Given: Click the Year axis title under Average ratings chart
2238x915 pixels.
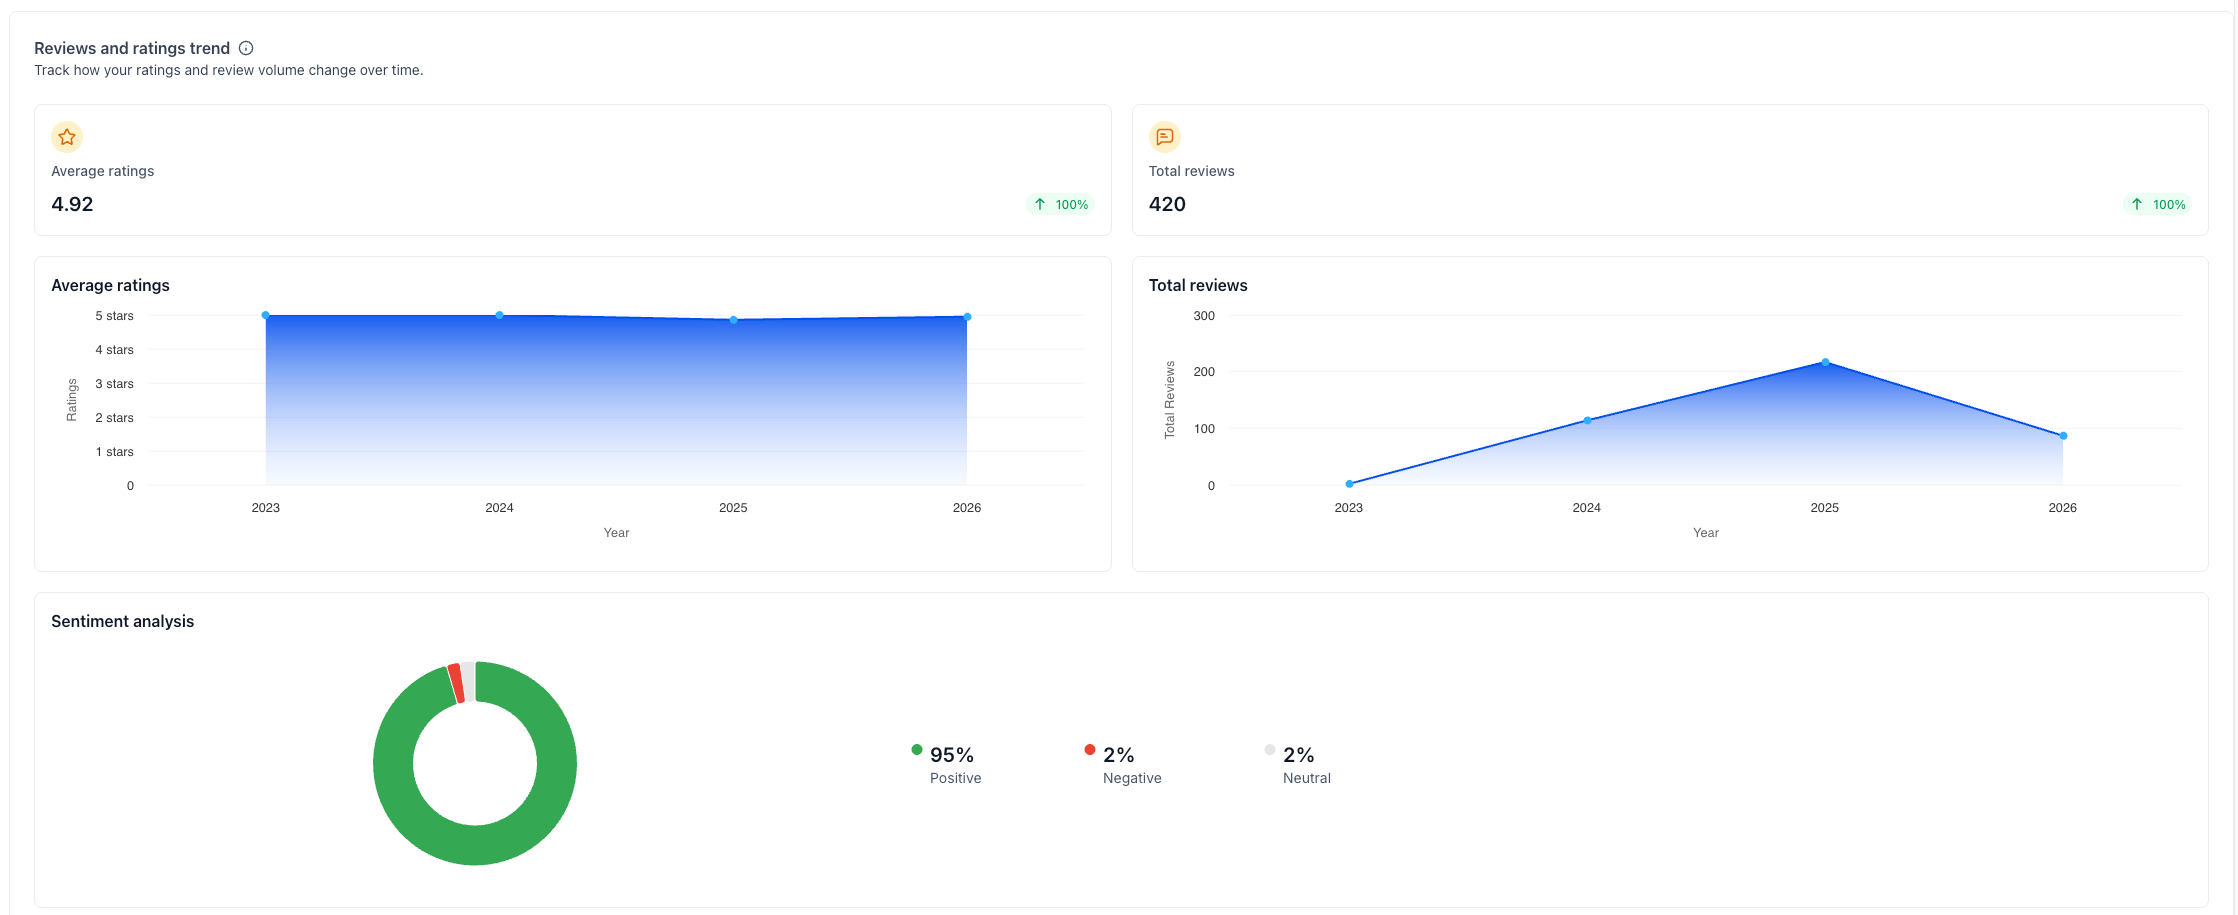Looking at the screenshot, I should pyautogui.click(x=617, y=533).
